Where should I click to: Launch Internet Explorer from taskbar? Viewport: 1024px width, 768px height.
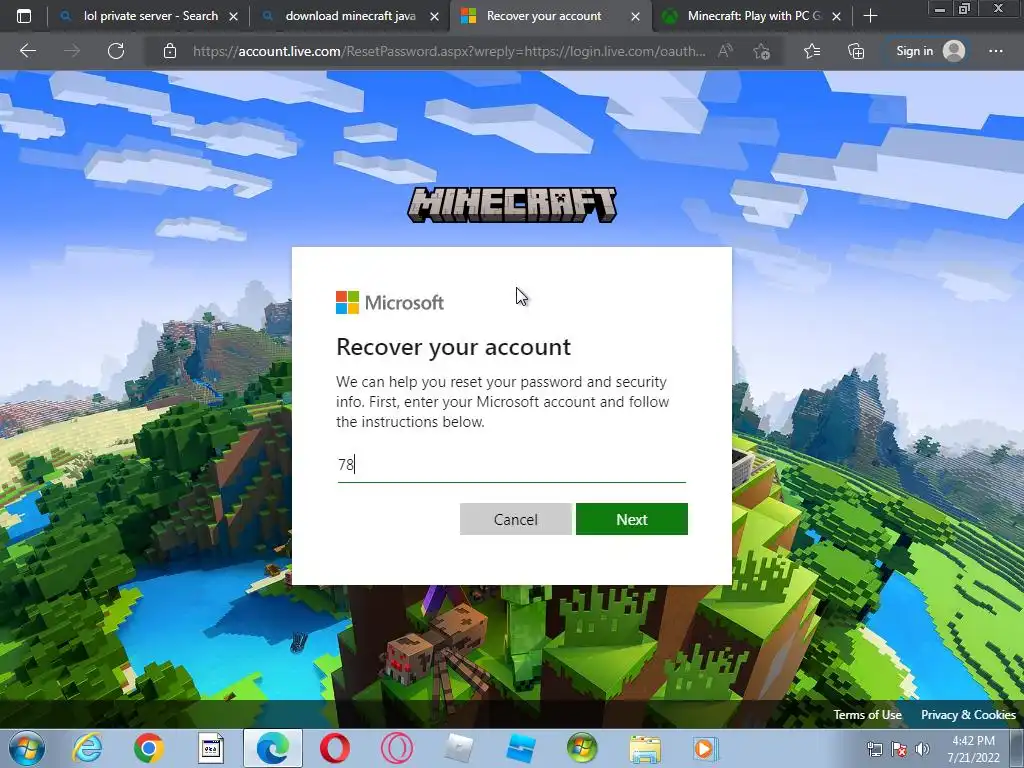(88, 748)
